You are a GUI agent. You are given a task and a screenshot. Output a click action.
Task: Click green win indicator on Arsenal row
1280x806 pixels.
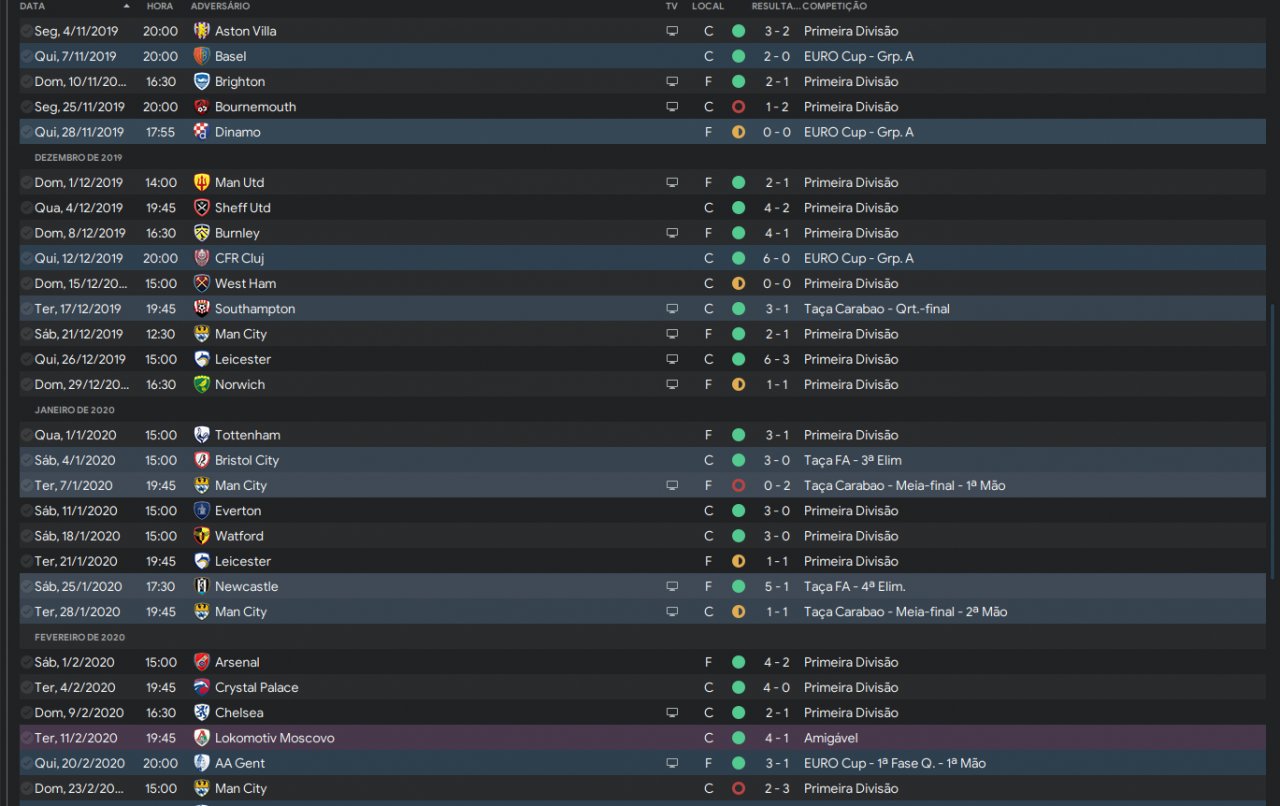[x=738, y=662]
